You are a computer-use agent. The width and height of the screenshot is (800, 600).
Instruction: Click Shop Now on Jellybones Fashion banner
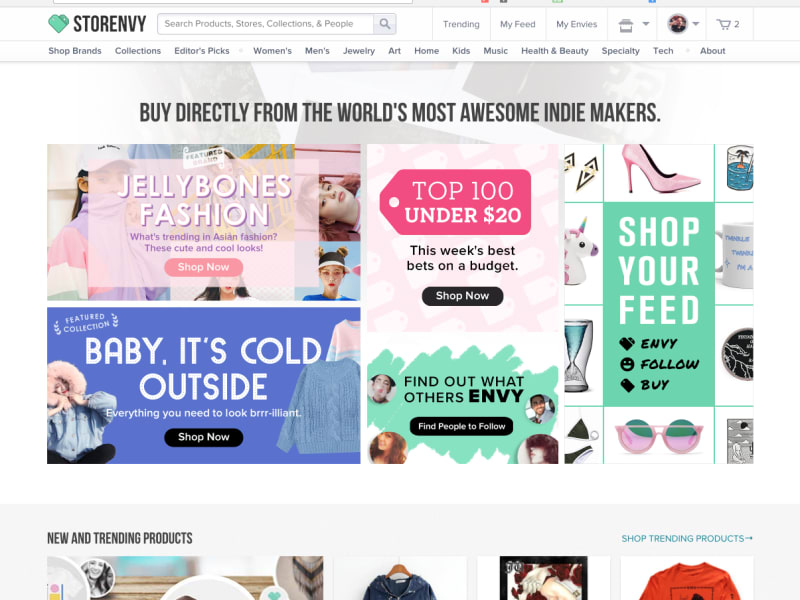pos(204,267)
